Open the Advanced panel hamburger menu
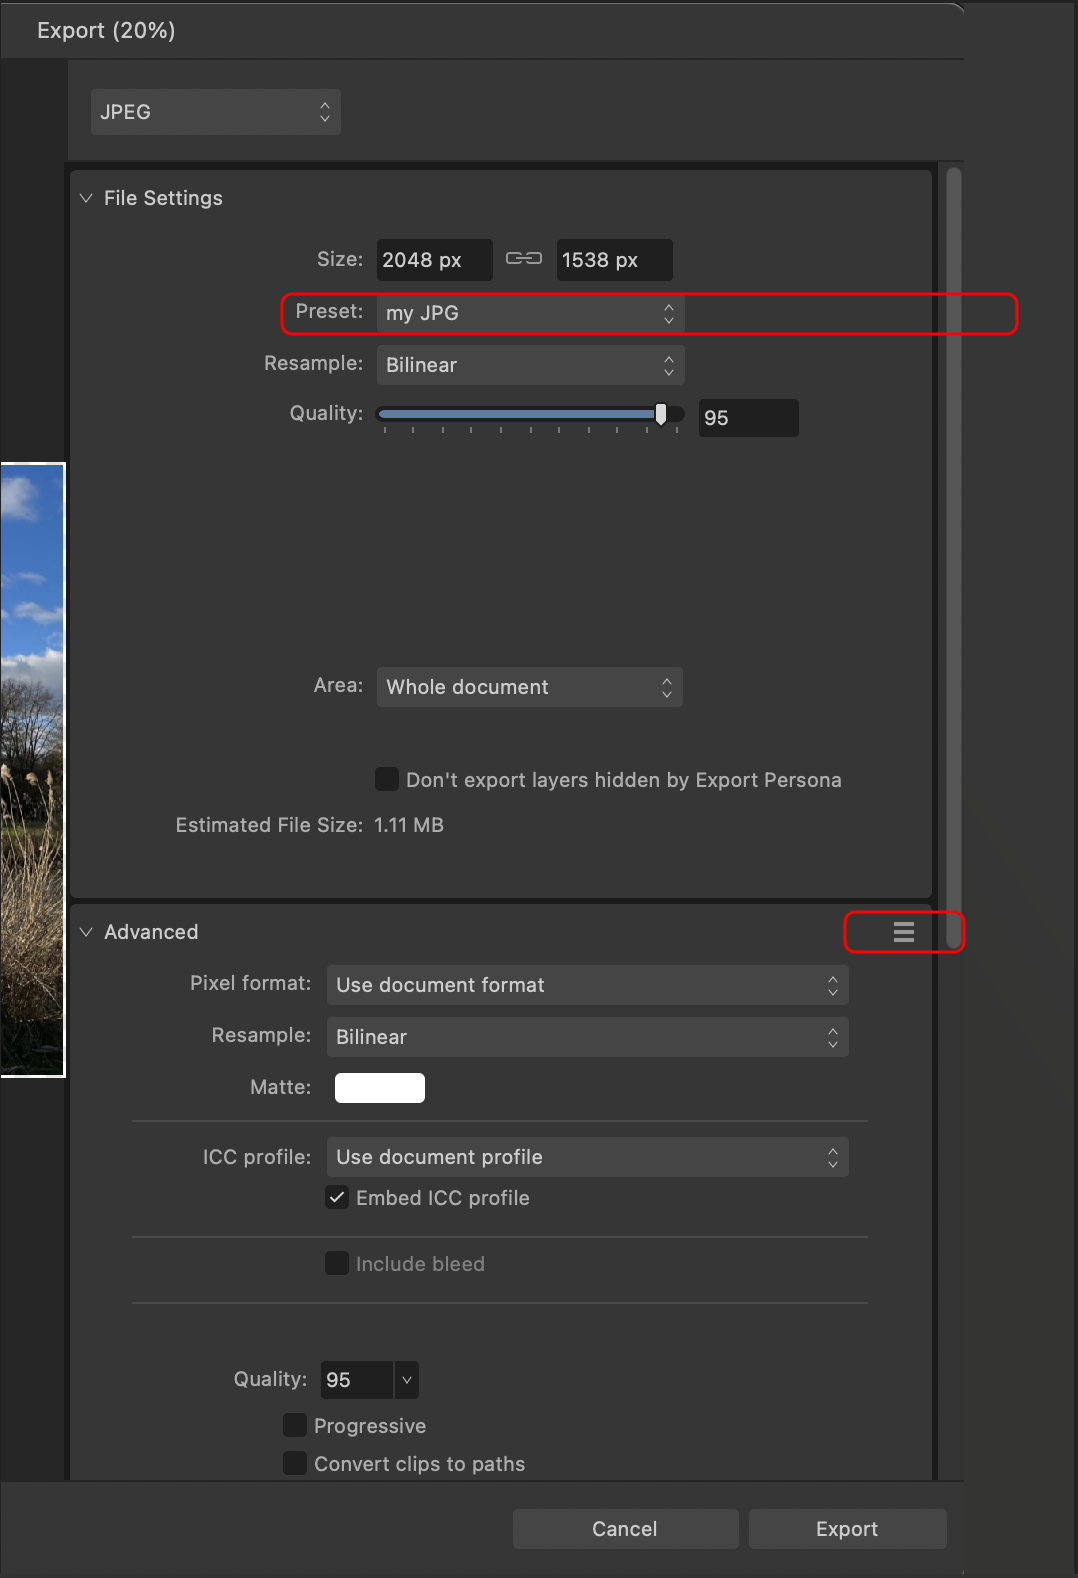This screenshot has width=1078, height=1578. tap(903, 932)
